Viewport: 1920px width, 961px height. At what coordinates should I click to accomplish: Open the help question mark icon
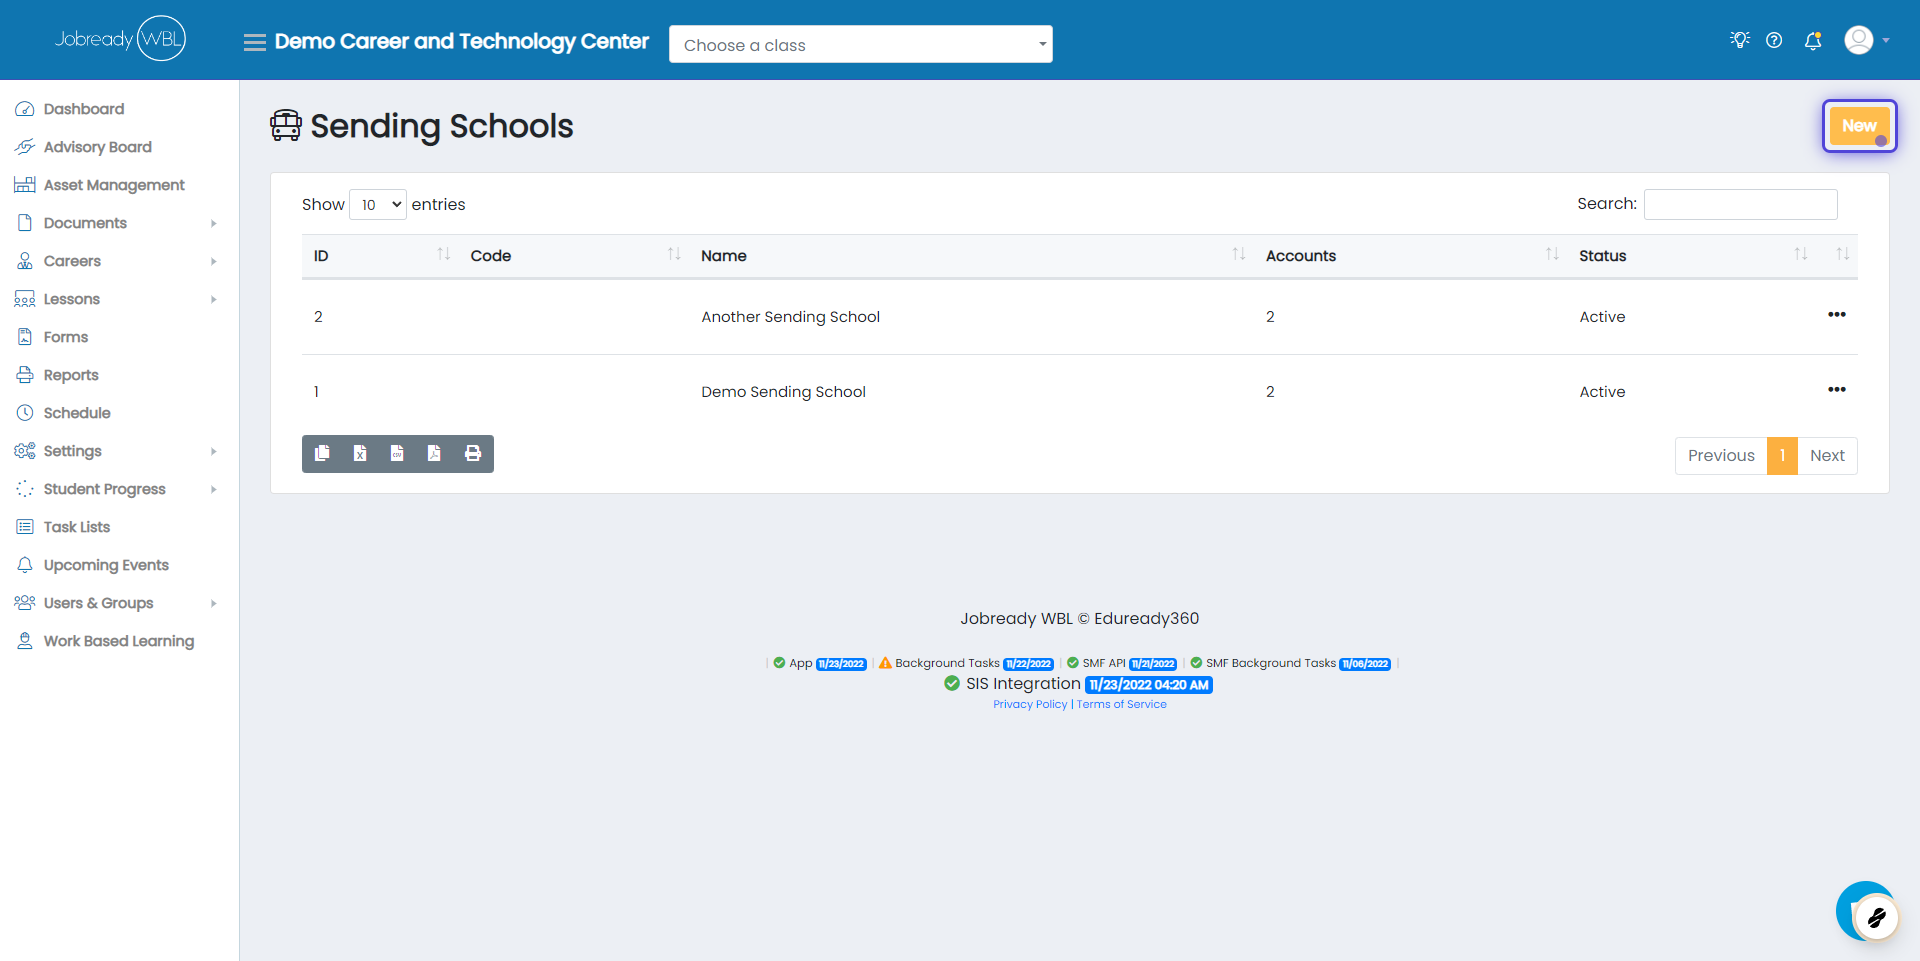pyautogui.click(x=1774, y=40)
